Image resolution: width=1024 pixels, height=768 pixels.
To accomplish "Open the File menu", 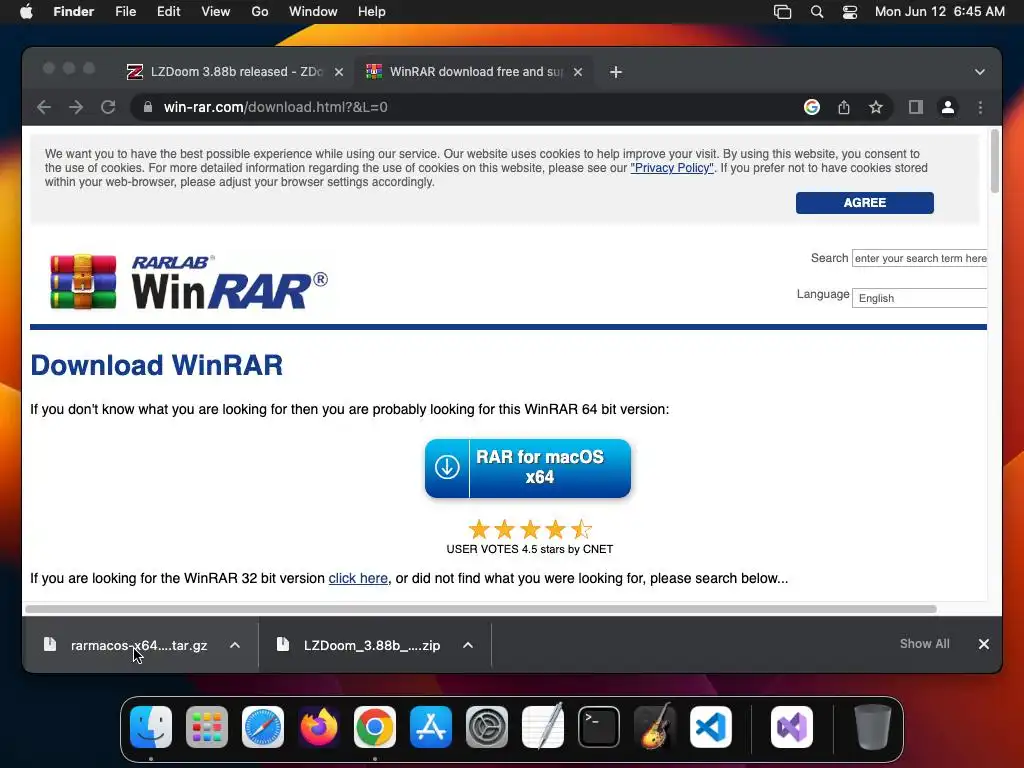I will pyautogui.click(x=125, y=12).
